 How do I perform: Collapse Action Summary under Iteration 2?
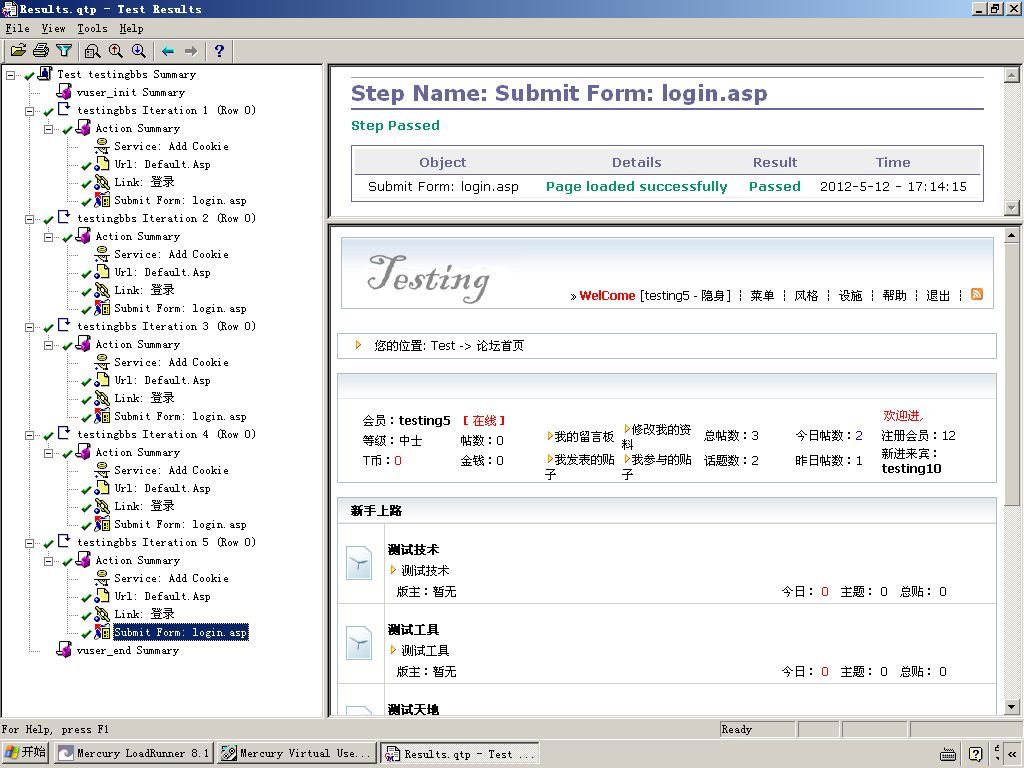click(48, 237)
